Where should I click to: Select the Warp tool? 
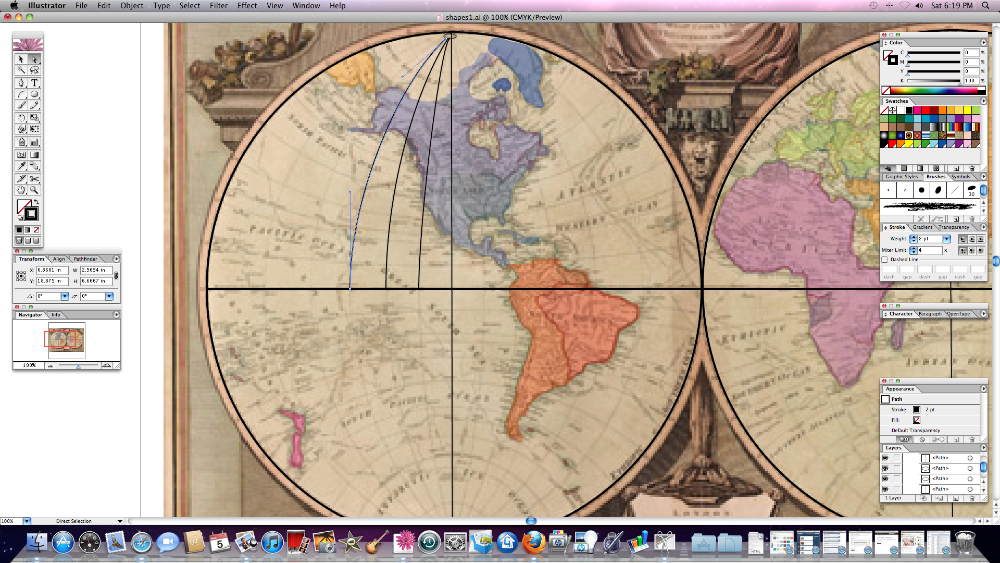tap(21, 129)
